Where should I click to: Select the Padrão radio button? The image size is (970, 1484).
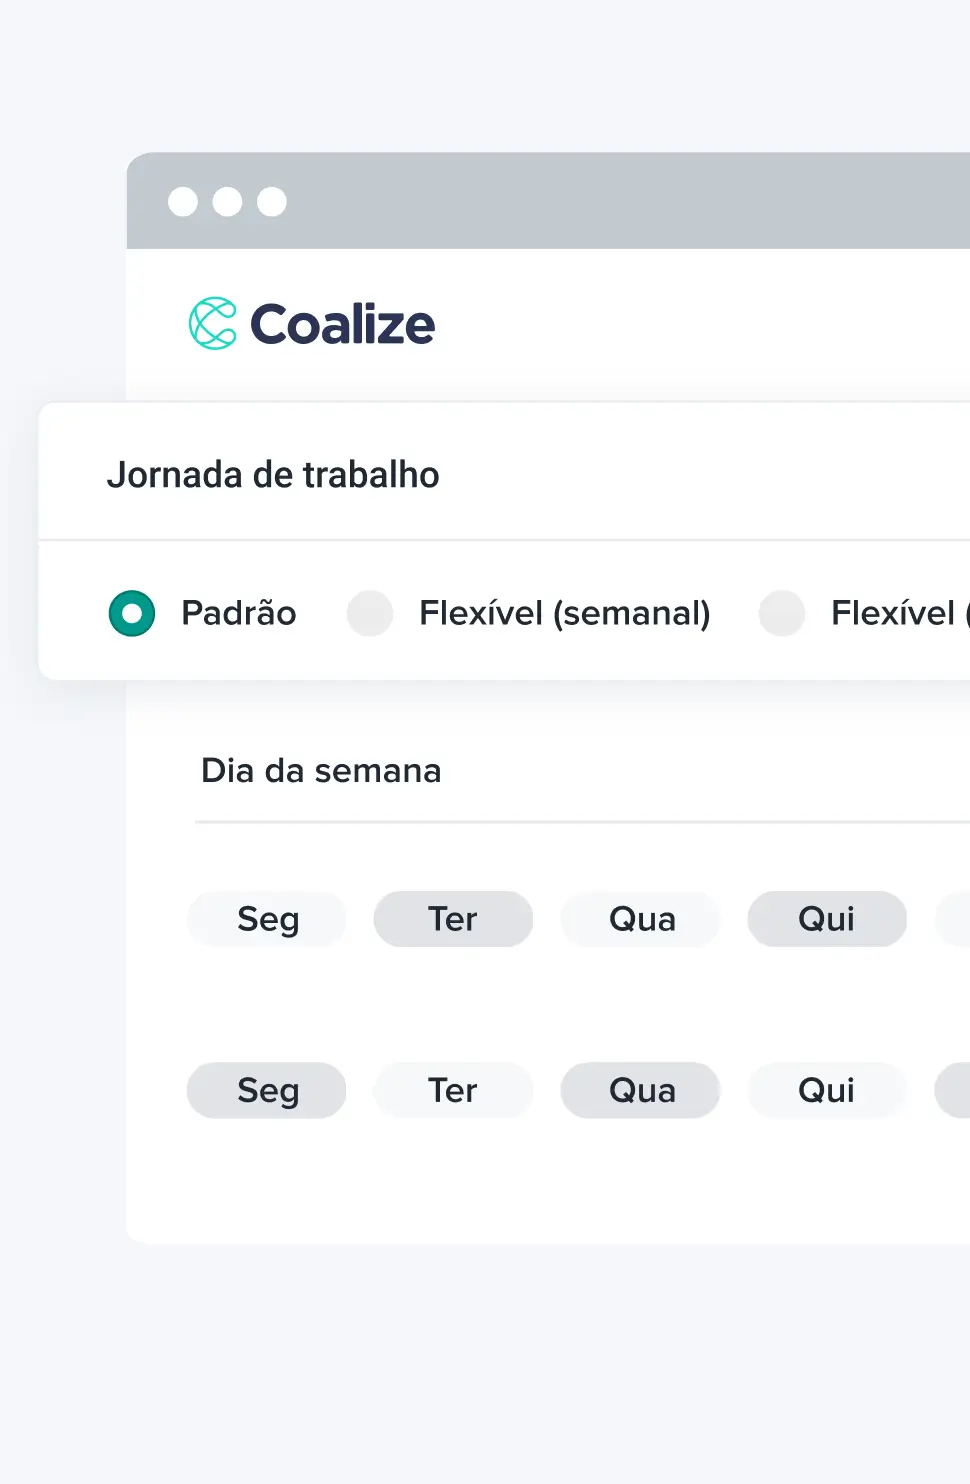tap(132, 614)
